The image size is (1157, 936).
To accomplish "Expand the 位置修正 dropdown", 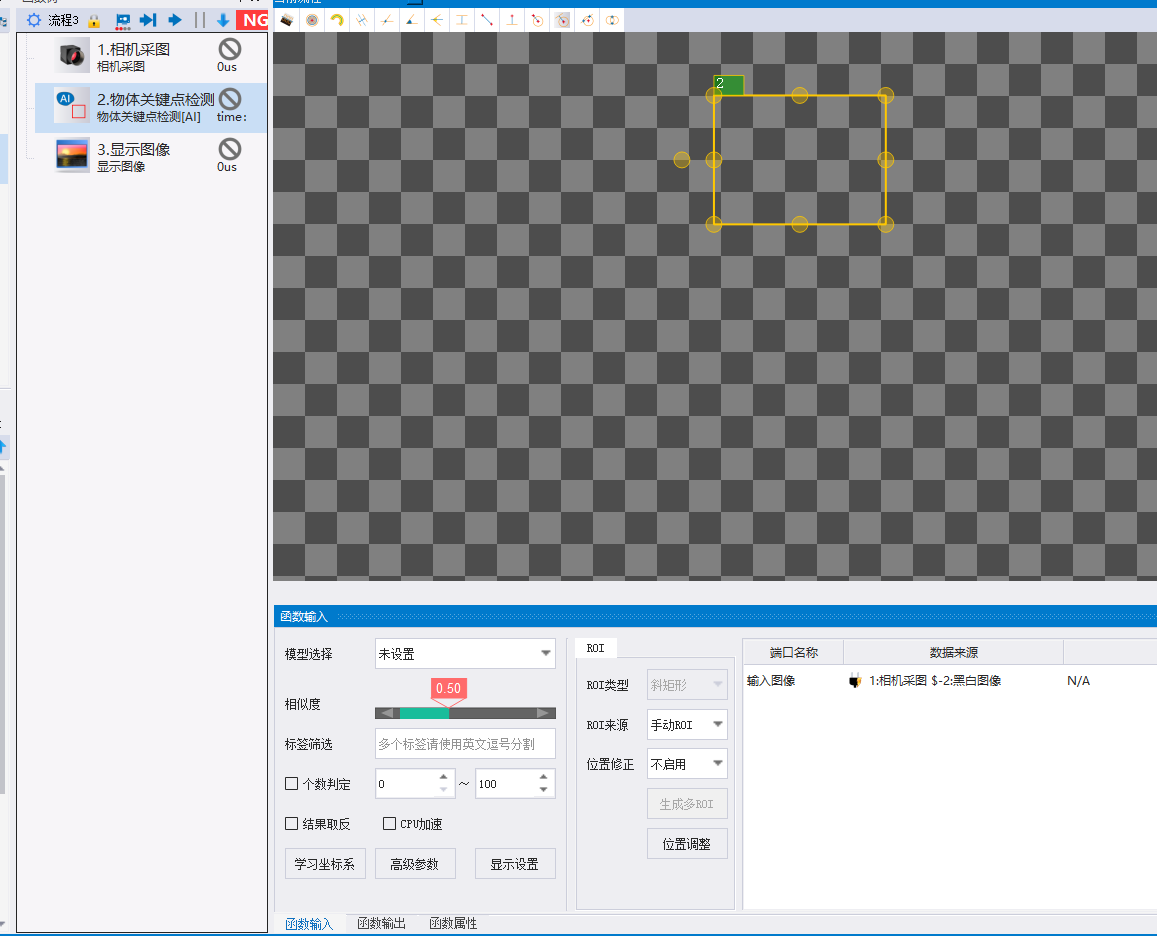I will 687,764.
